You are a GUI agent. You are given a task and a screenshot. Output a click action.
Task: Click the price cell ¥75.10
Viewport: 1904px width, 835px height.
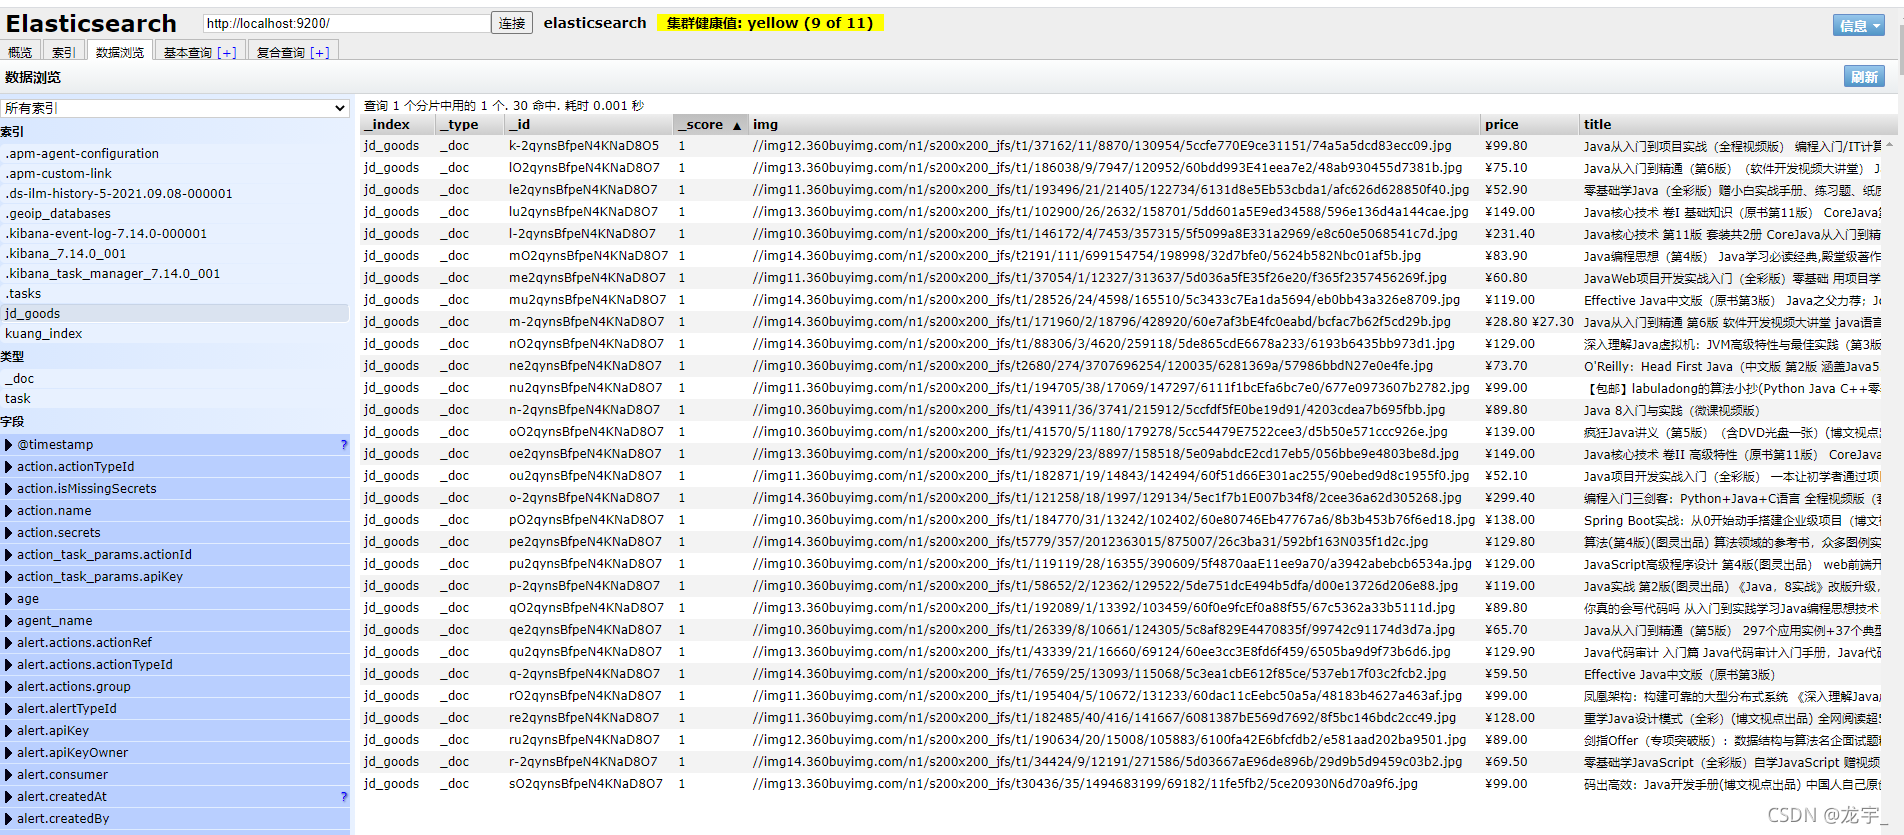coord(1506,167)
